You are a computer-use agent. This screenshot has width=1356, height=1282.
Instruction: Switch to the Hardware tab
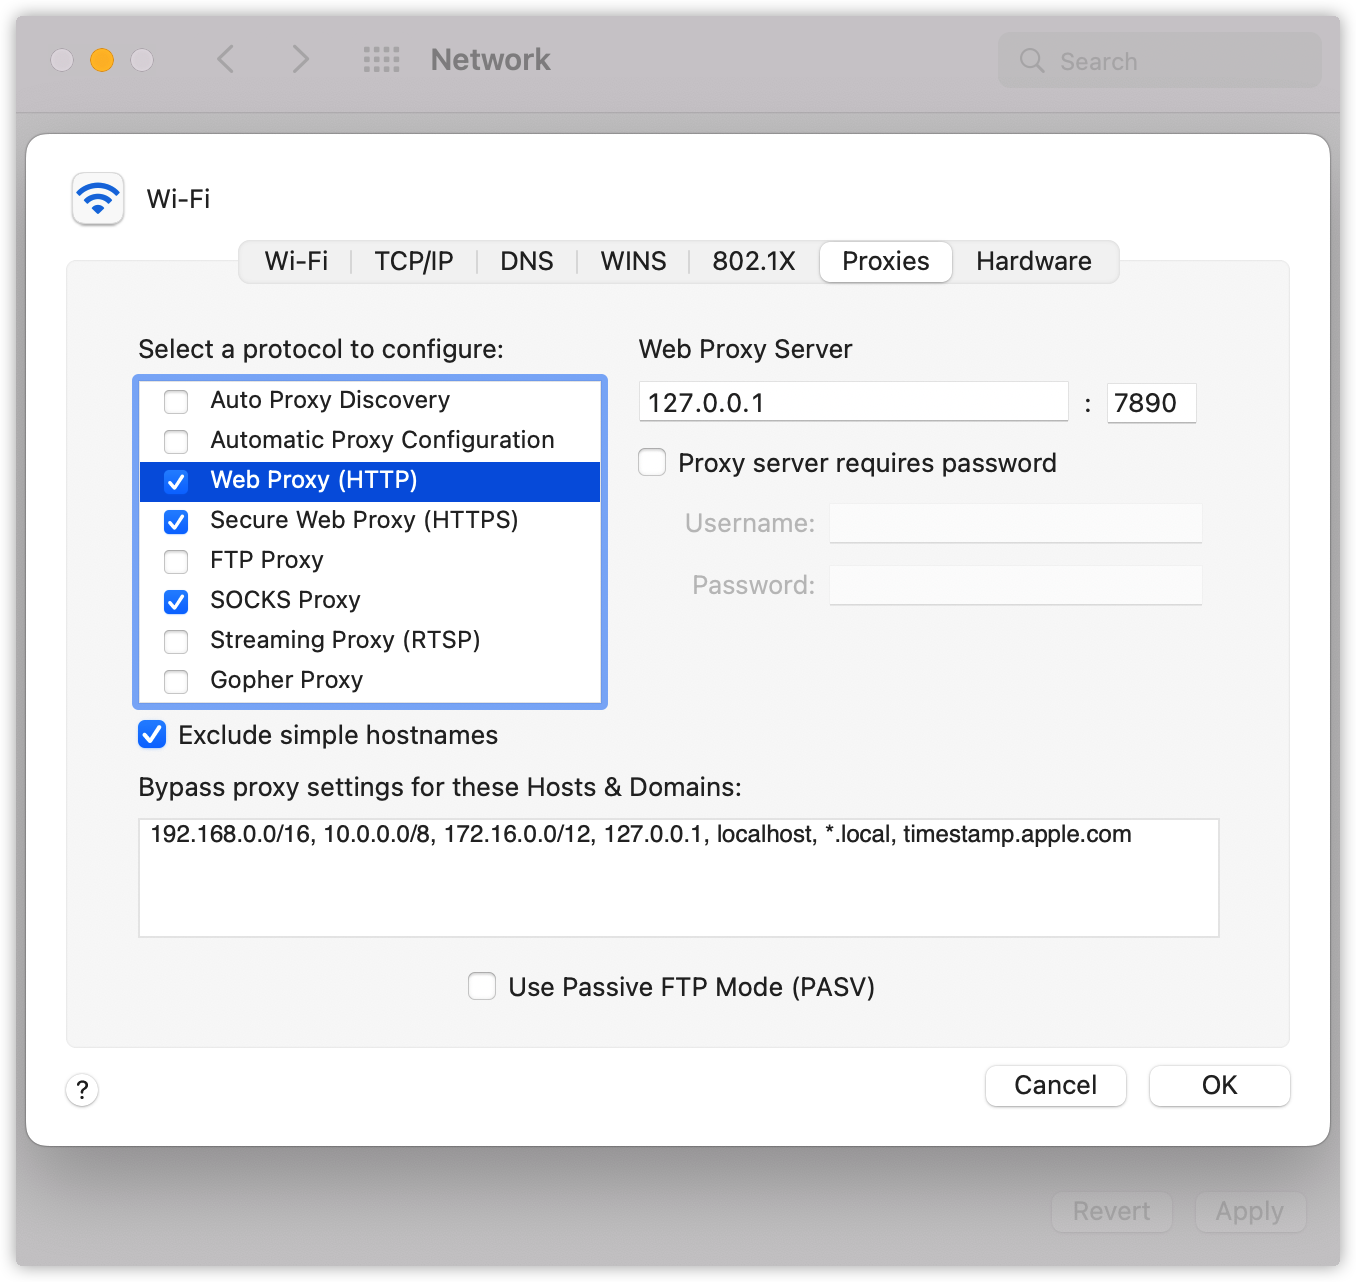pos(1033,262)
